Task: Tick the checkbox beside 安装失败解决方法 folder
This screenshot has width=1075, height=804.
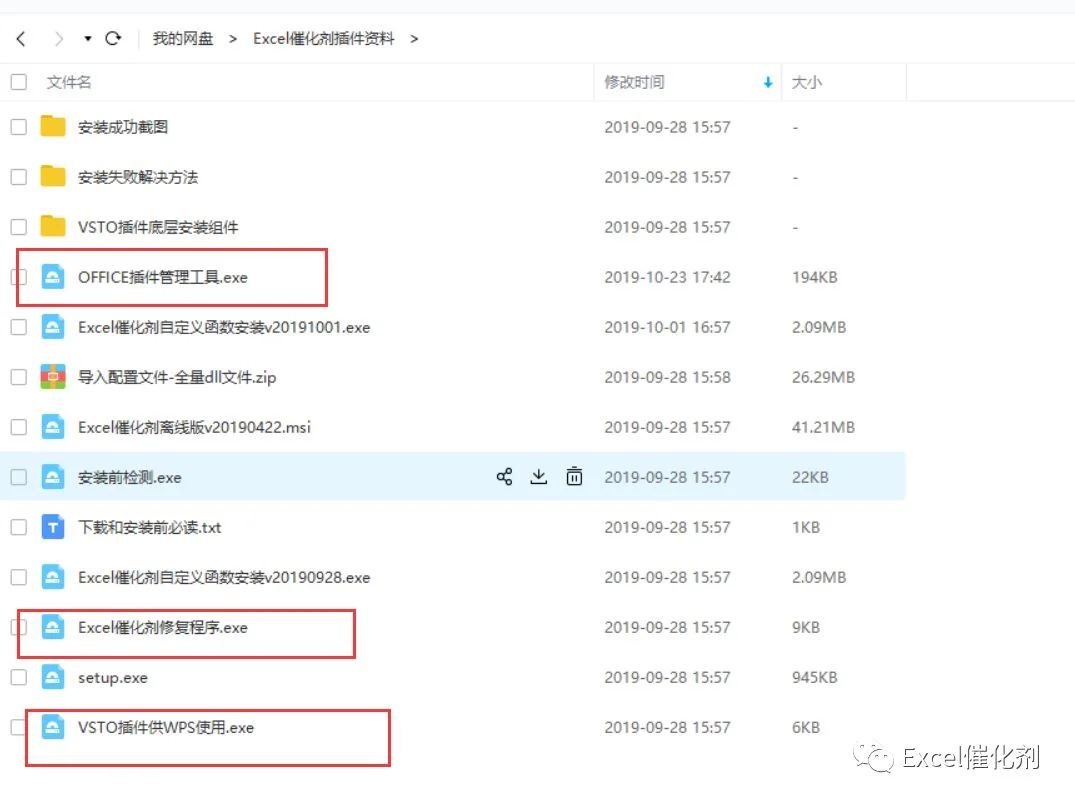Action: (19, 177)
